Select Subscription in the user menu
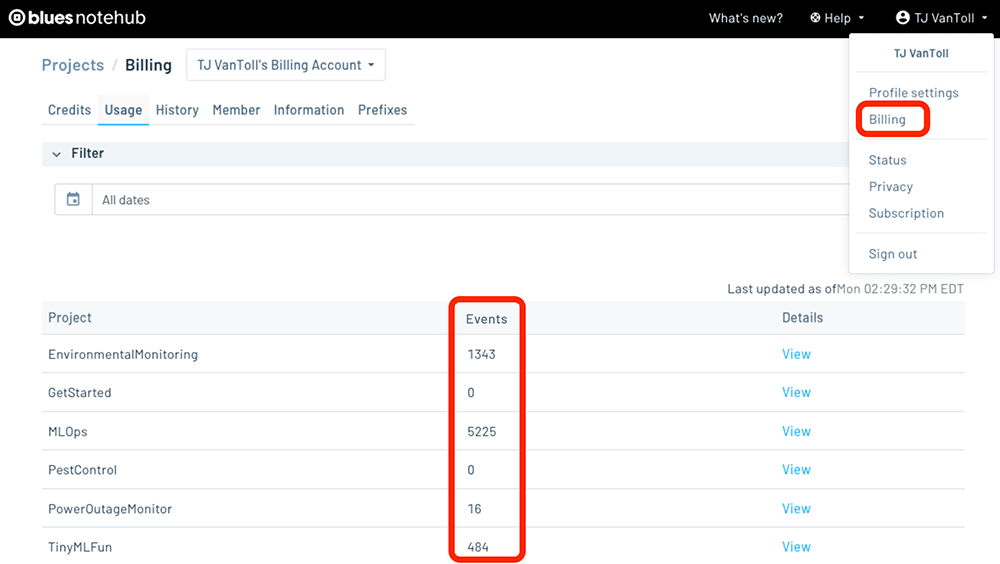Image resolution: width=1000 pixels, height=564 pixels. pos(906,213)
